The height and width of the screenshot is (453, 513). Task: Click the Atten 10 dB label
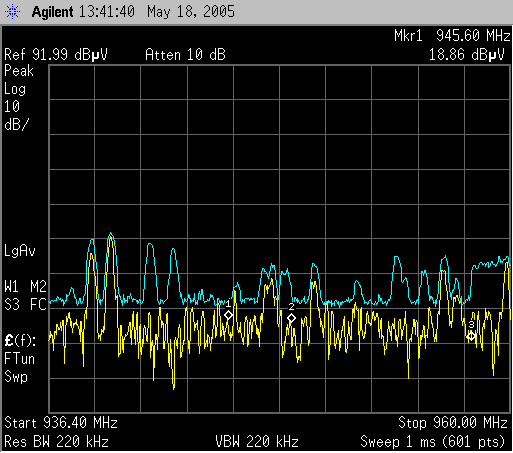(185, 55)
